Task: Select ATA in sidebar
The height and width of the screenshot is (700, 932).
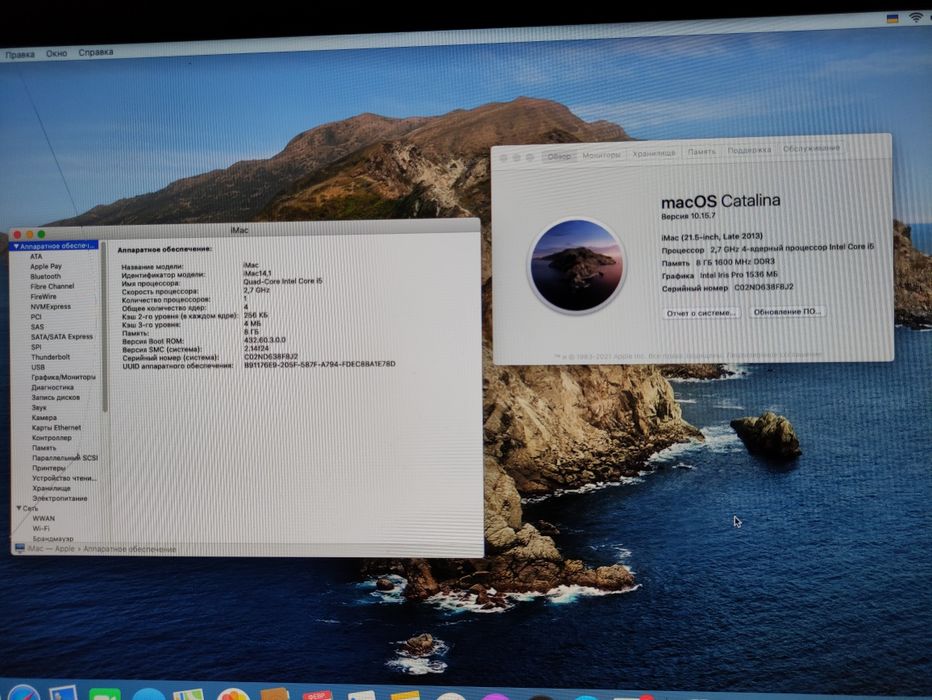Action: (36, 256)
